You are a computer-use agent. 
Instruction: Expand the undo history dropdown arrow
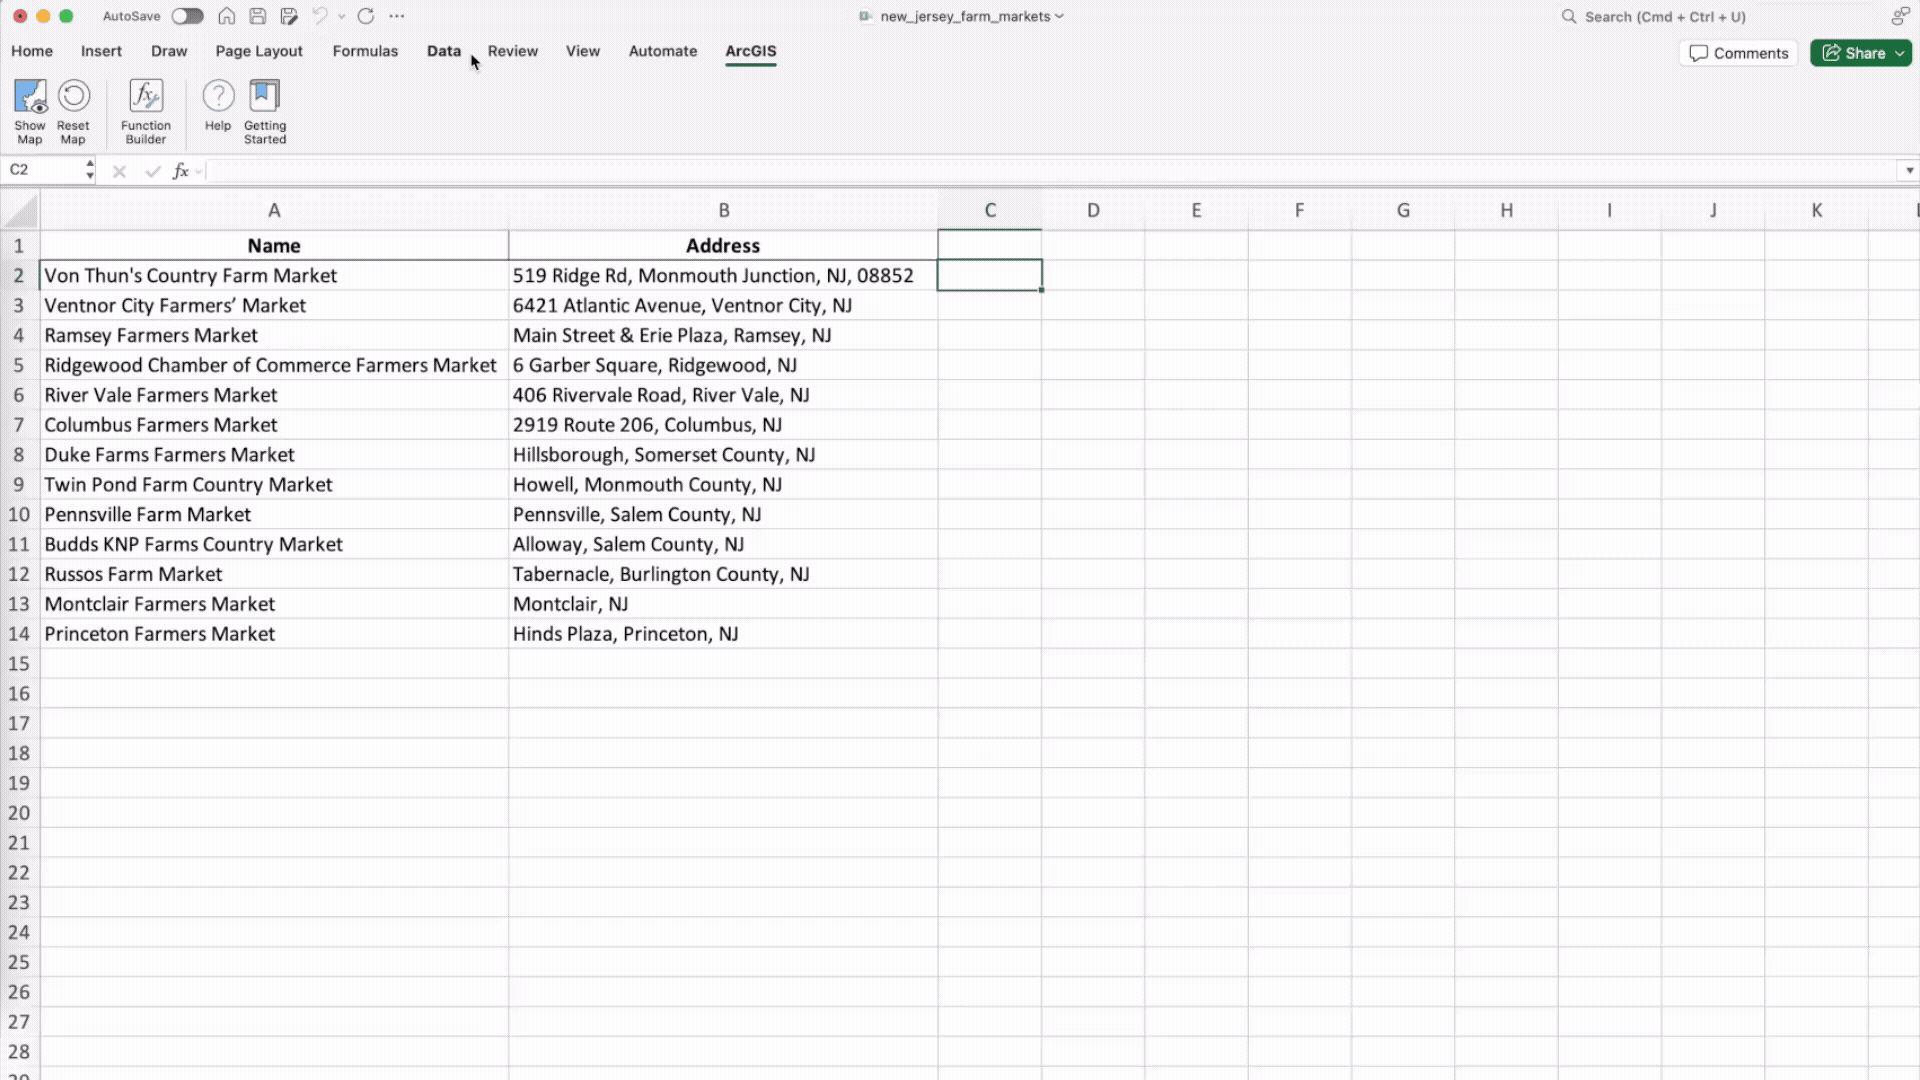tap(342, 17)
